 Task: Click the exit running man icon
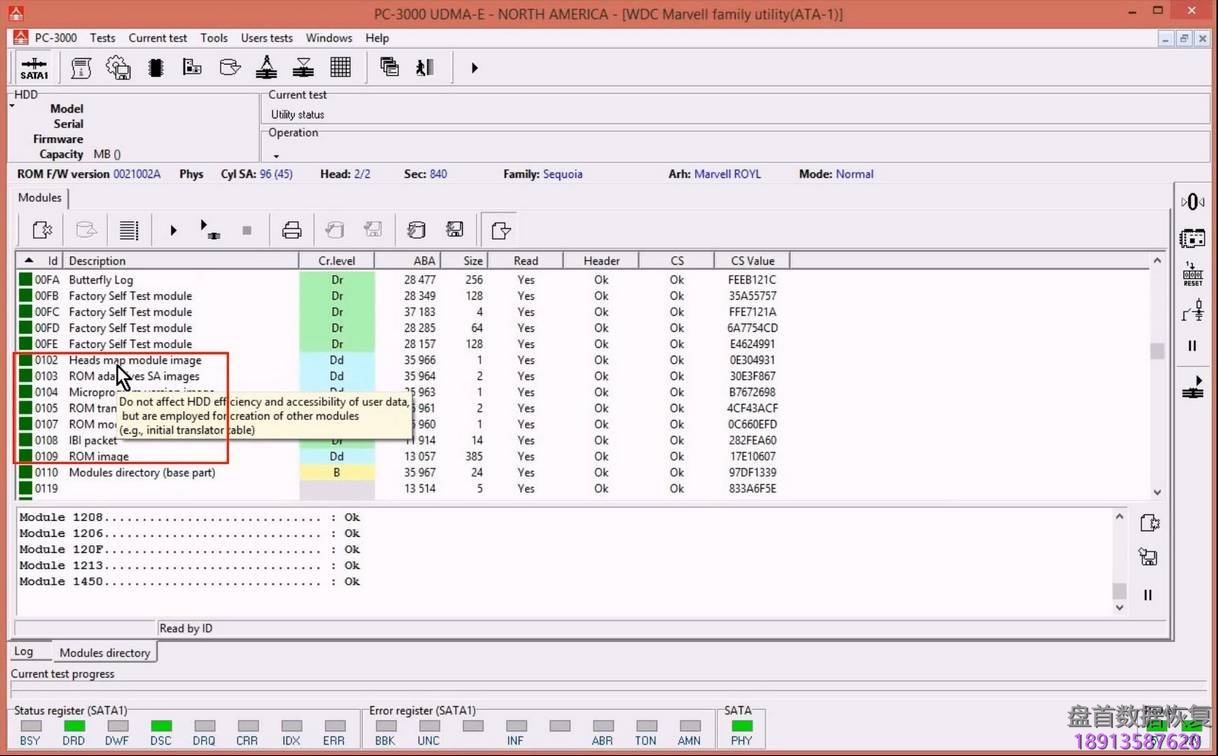tap(425, 68)
